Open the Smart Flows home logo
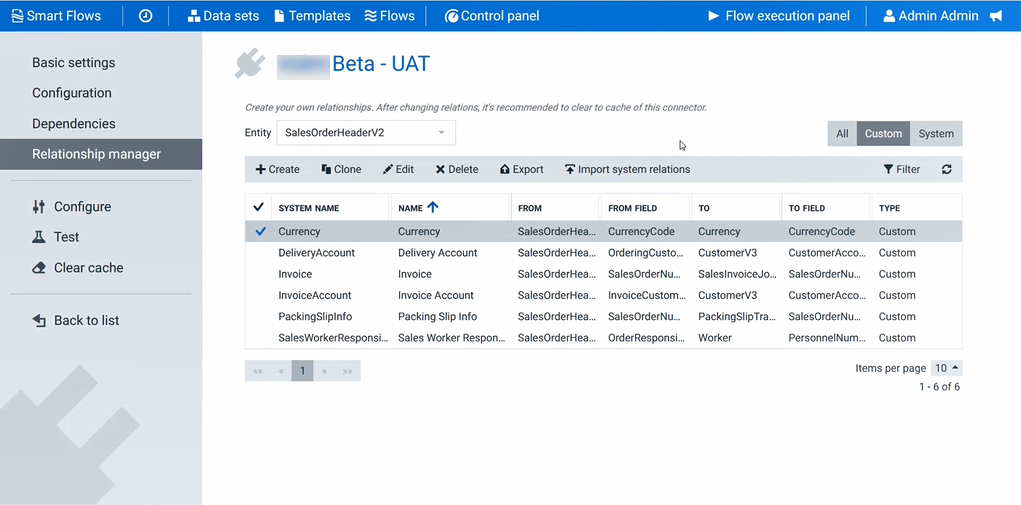 coord(57,16)
